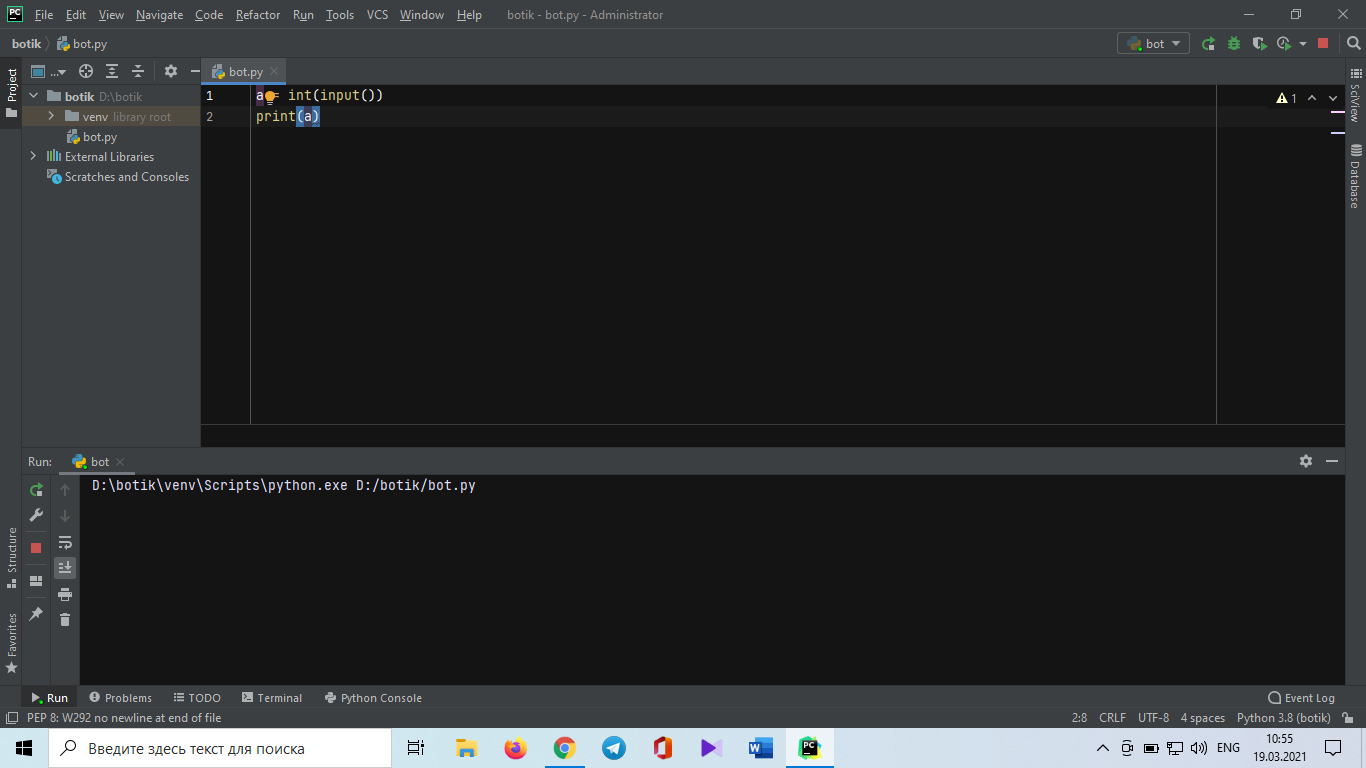Click the green Debug bug icon
The width and height of the screenshot is (1366, 768).
tap(1234, 44)
